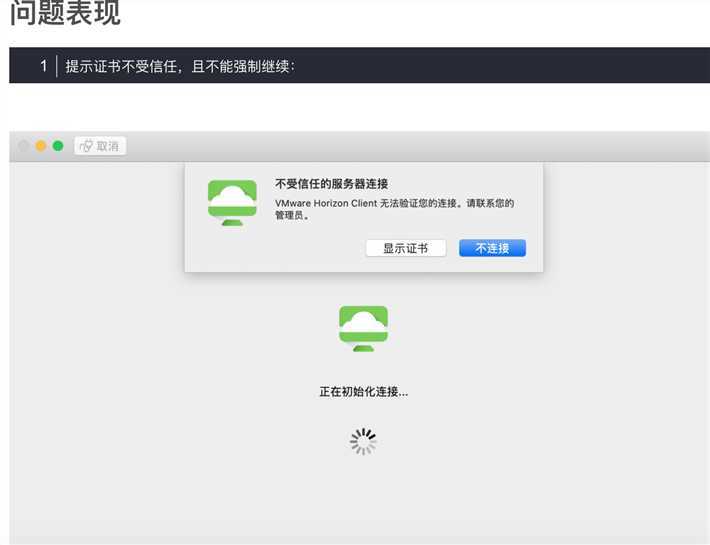Screen dimensions: 710x545
Task: Click the code line 提示证书不受信任，且不能强制继续
Action: pyautogui.click(x=180, y=67)
